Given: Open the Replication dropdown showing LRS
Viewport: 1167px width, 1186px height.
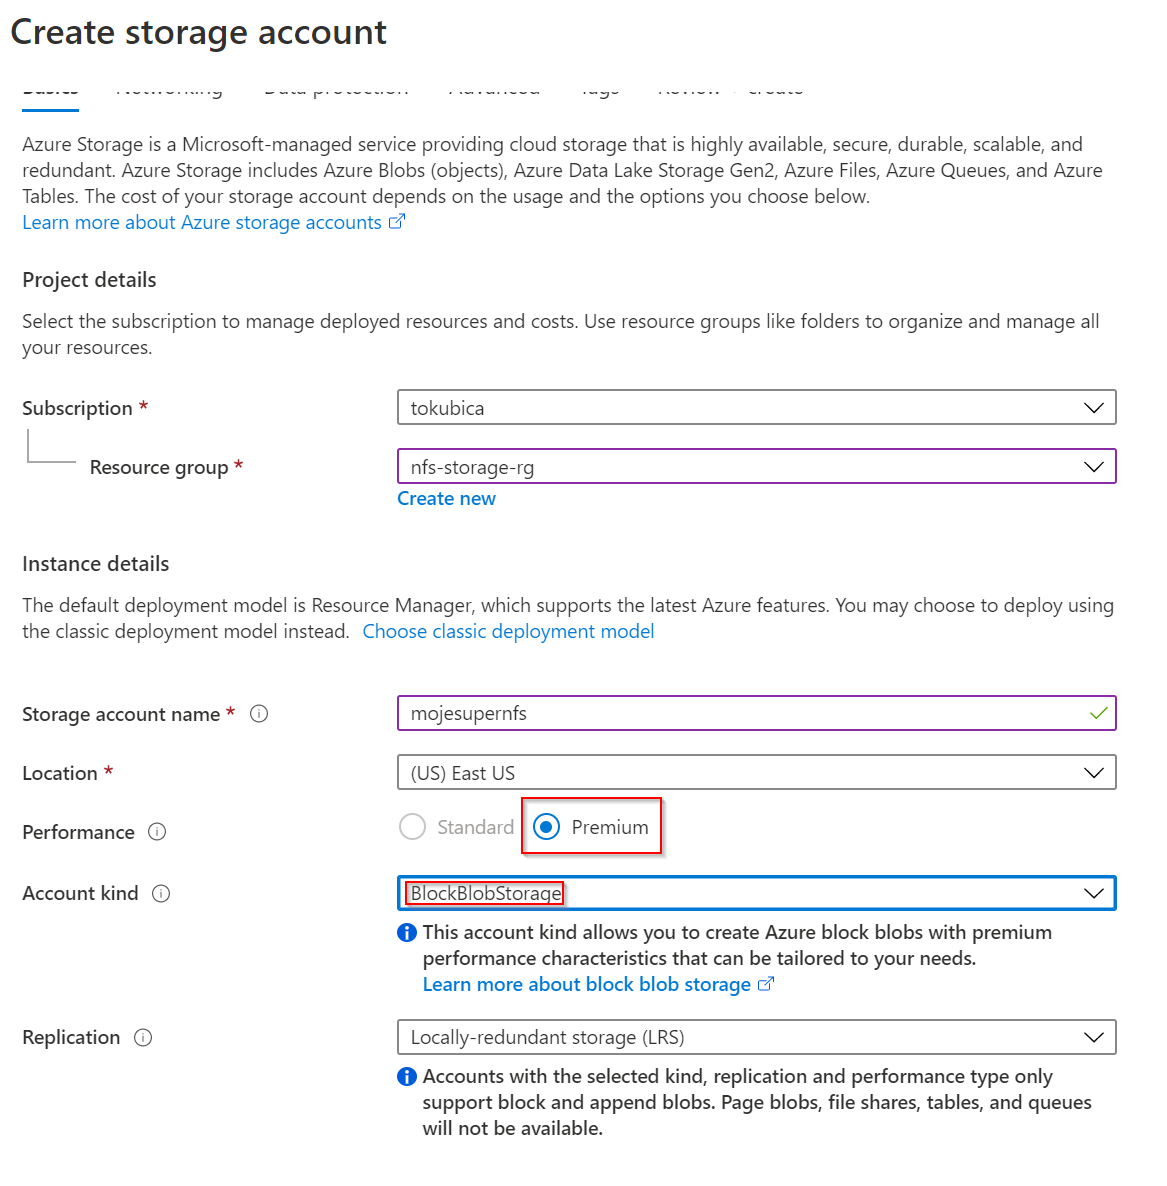Looking at the screenshot, I should (756, 1038).
